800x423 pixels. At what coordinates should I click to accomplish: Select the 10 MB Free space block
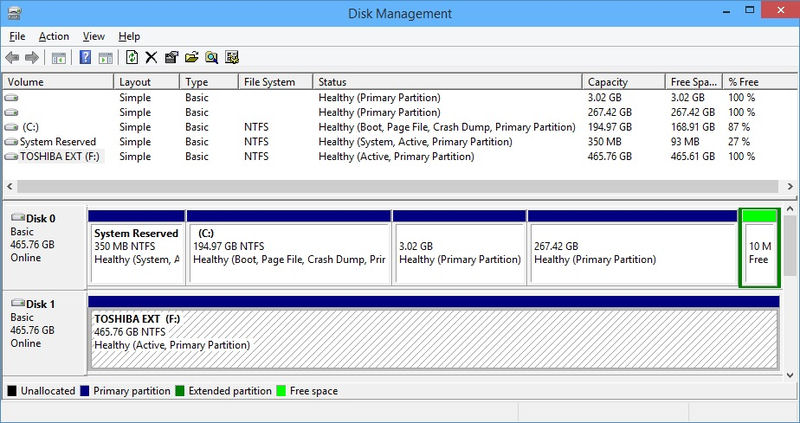pos(760,248)
